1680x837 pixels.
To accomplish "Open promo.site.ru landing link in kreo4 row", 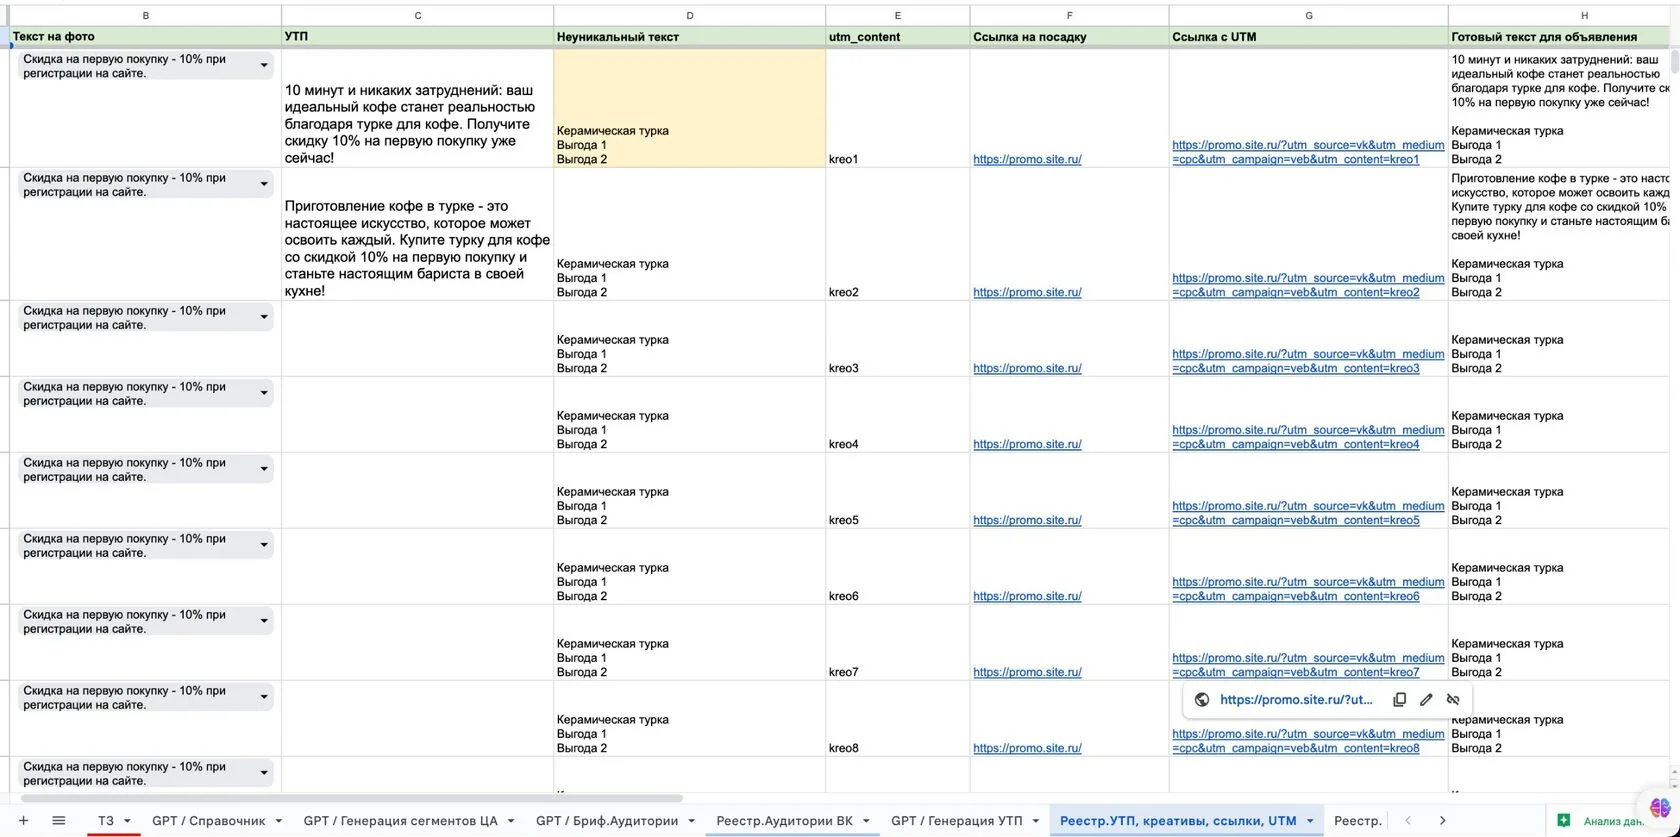I will point(1027,444).
